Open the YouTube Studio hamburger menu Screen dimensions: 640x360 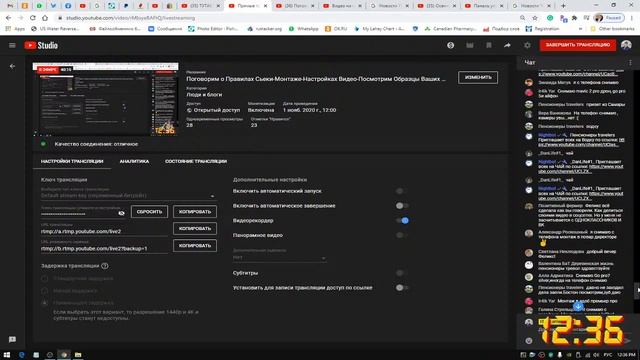12,45
